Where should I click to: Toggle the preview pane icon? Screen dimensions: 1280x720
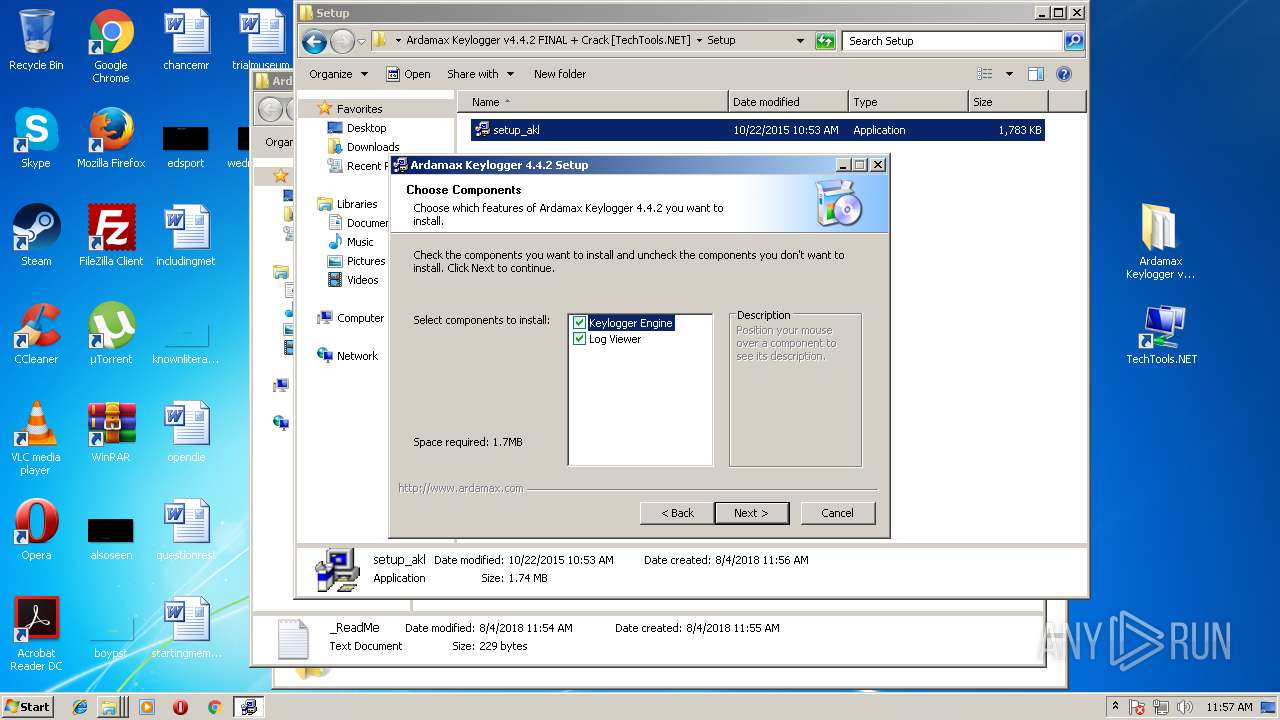[x=1036, y=74]
